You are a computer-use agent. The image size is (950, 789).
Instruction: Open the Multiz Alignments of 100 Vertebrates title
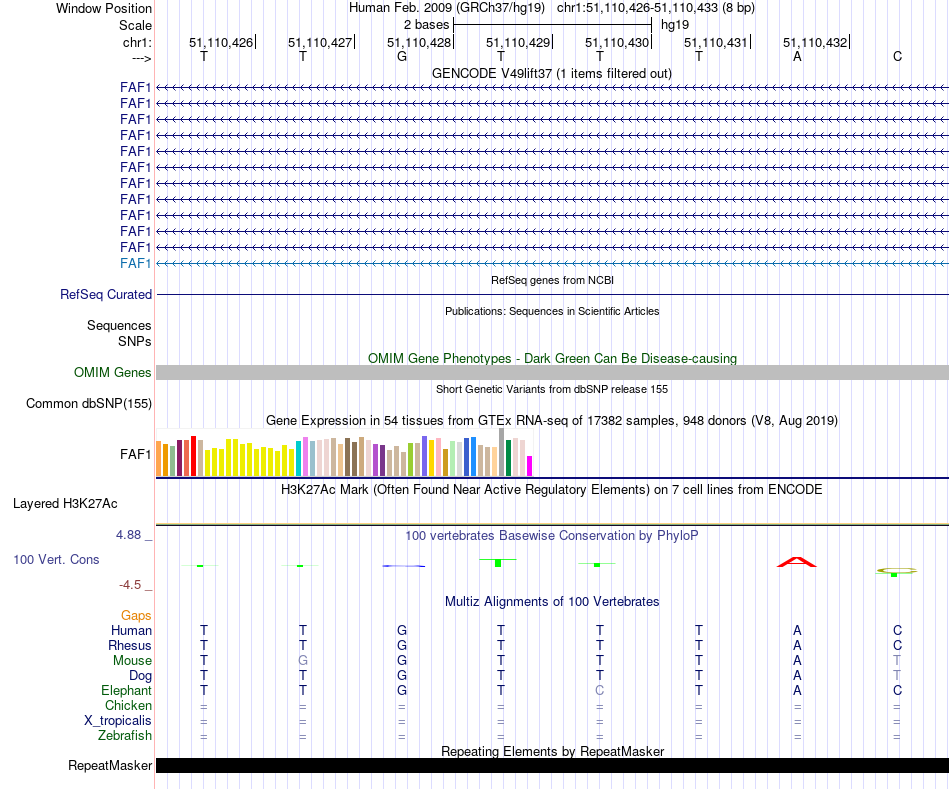click(x=552, y=602)
